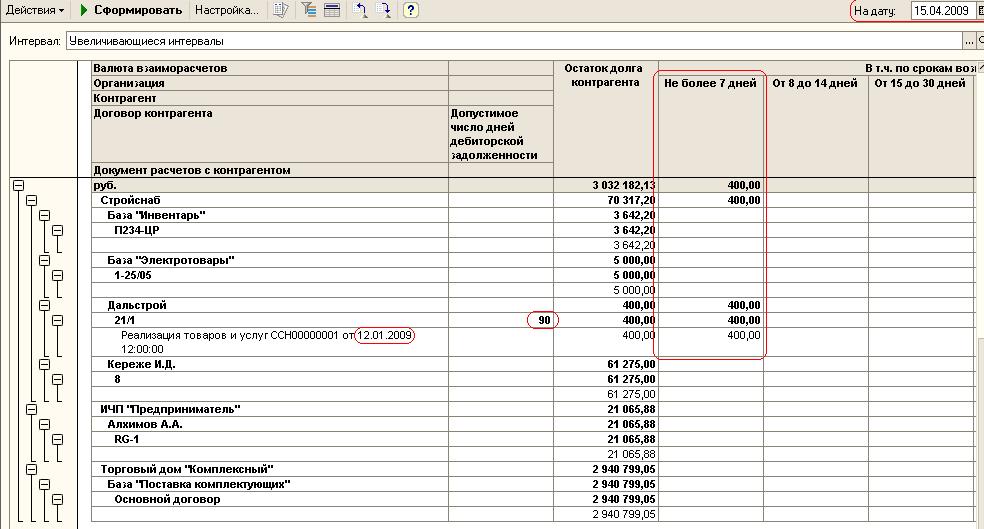Click the bold 21 065,88 in Алхимов А.А. row
The width and height of the screenshot is (984, 529).
631,424
